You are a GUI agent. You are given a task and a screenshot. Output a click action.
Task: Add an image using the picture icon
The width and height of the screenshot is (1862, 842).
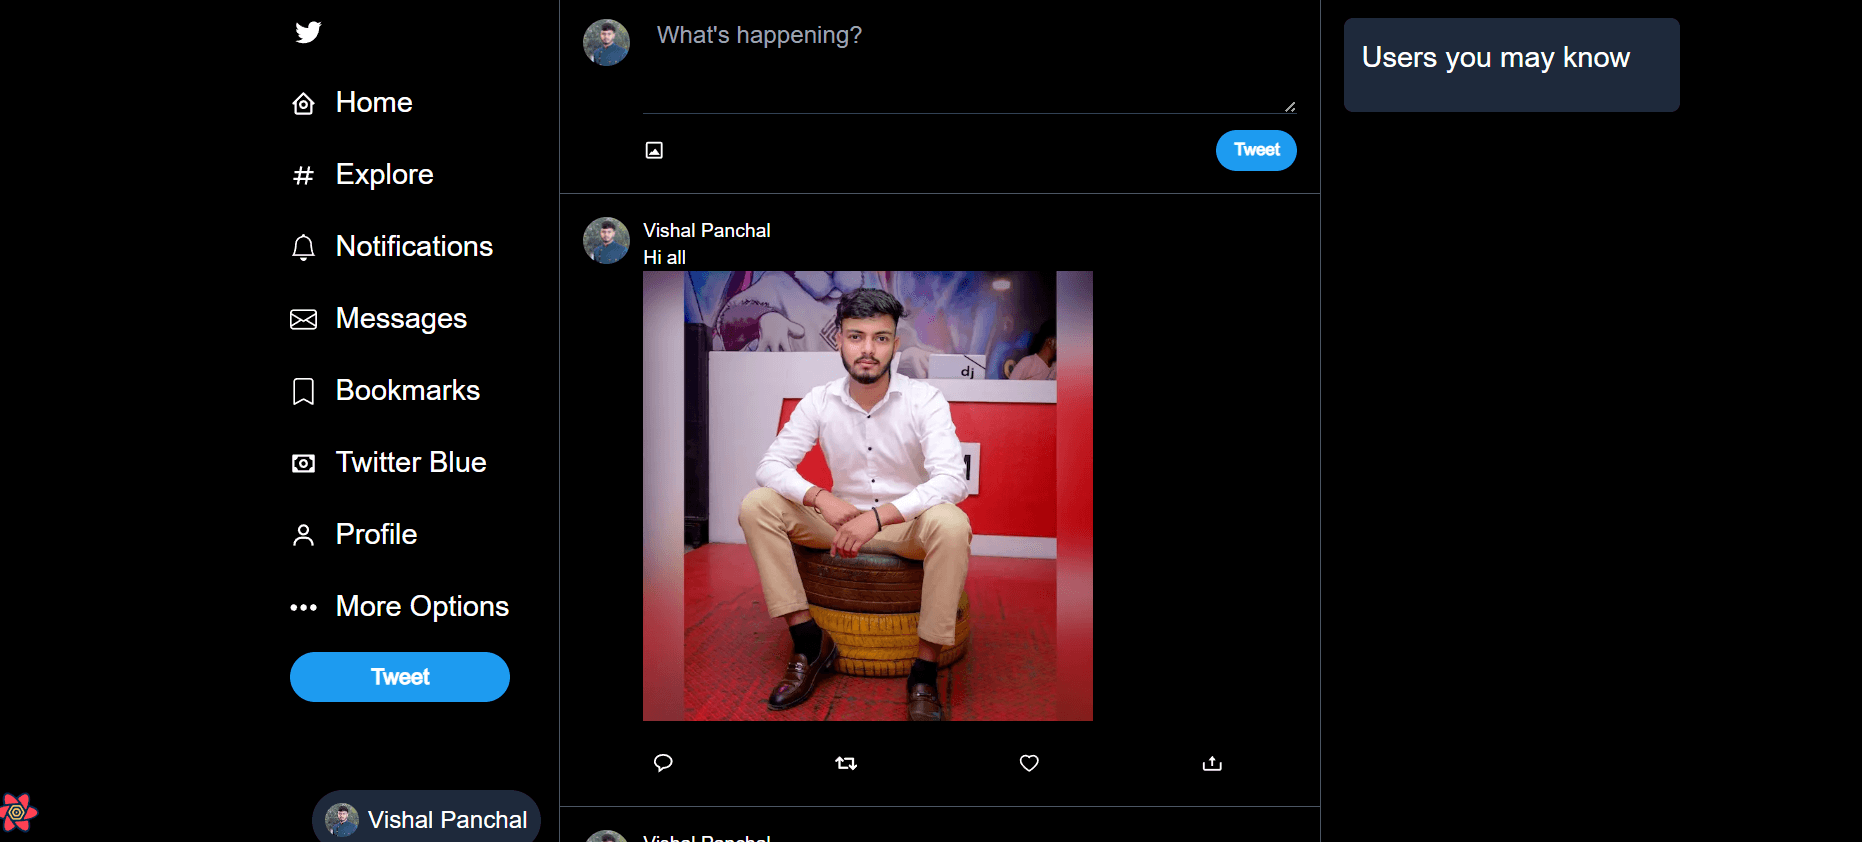pos(654,150)
